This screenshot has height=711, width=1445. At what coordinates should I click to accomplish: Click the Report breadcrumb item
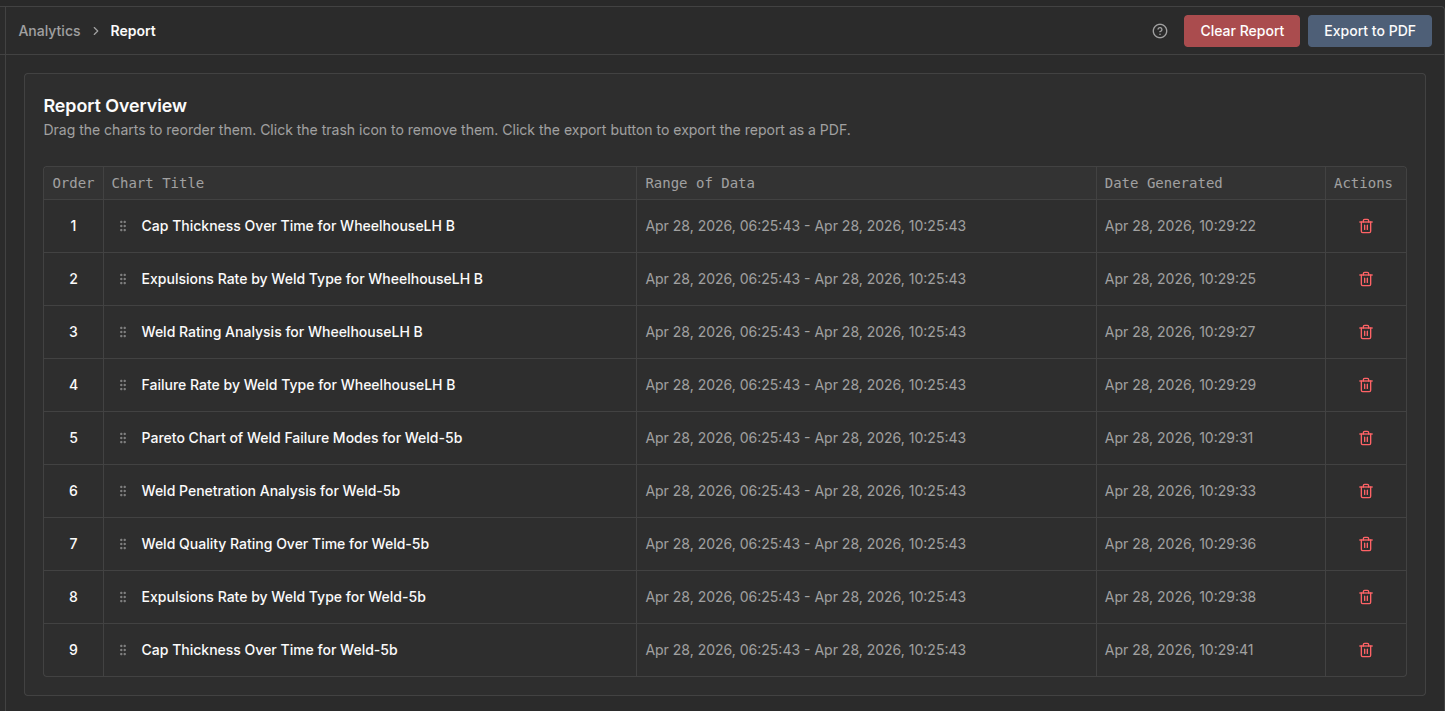pos(133,31)
